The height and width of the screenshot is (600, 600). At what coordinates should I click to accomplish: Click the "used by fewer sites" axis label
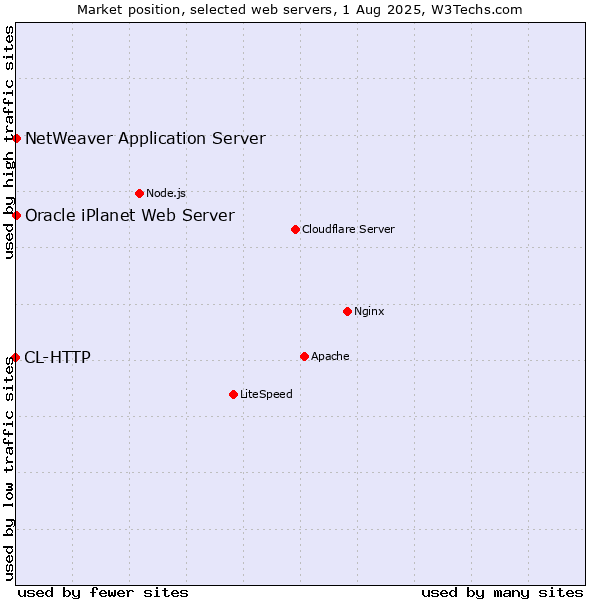pyautogui.click(x=103, y=593)
